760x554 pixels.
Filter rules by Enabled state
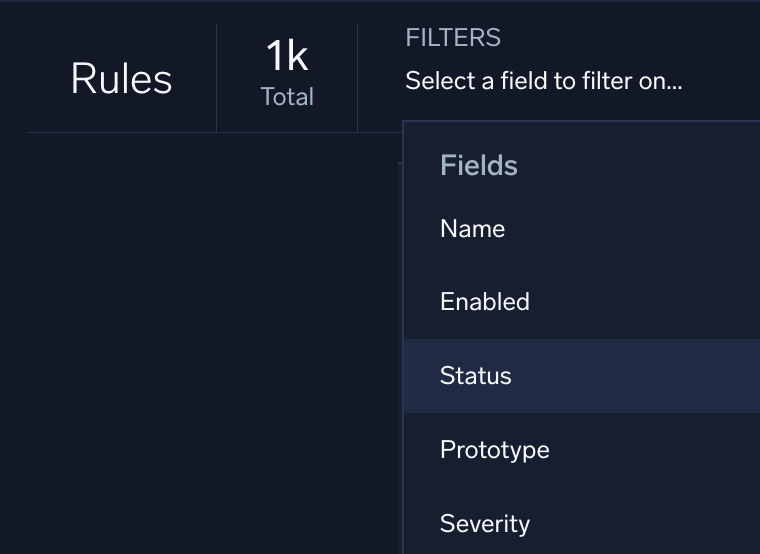(x=484, y=302)
